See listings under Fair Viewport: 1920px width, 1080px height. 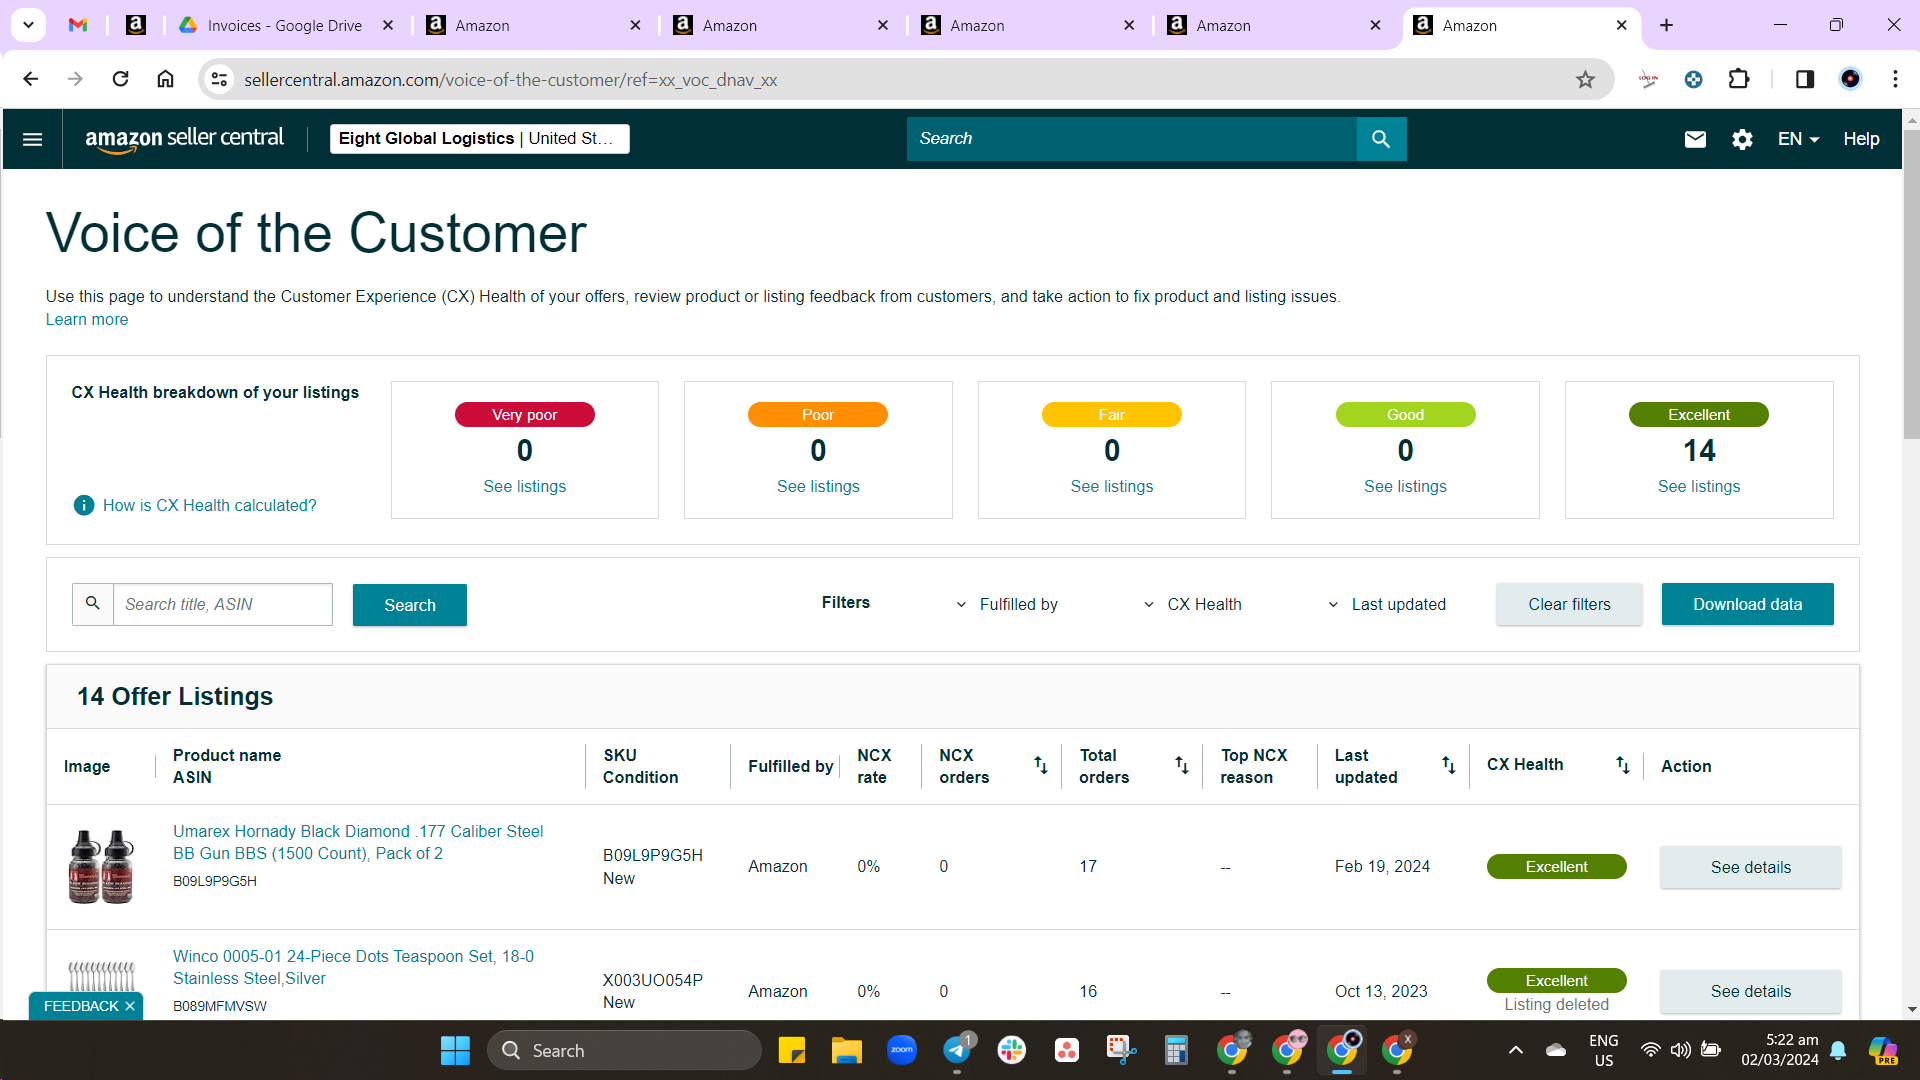pos(1112,486)
